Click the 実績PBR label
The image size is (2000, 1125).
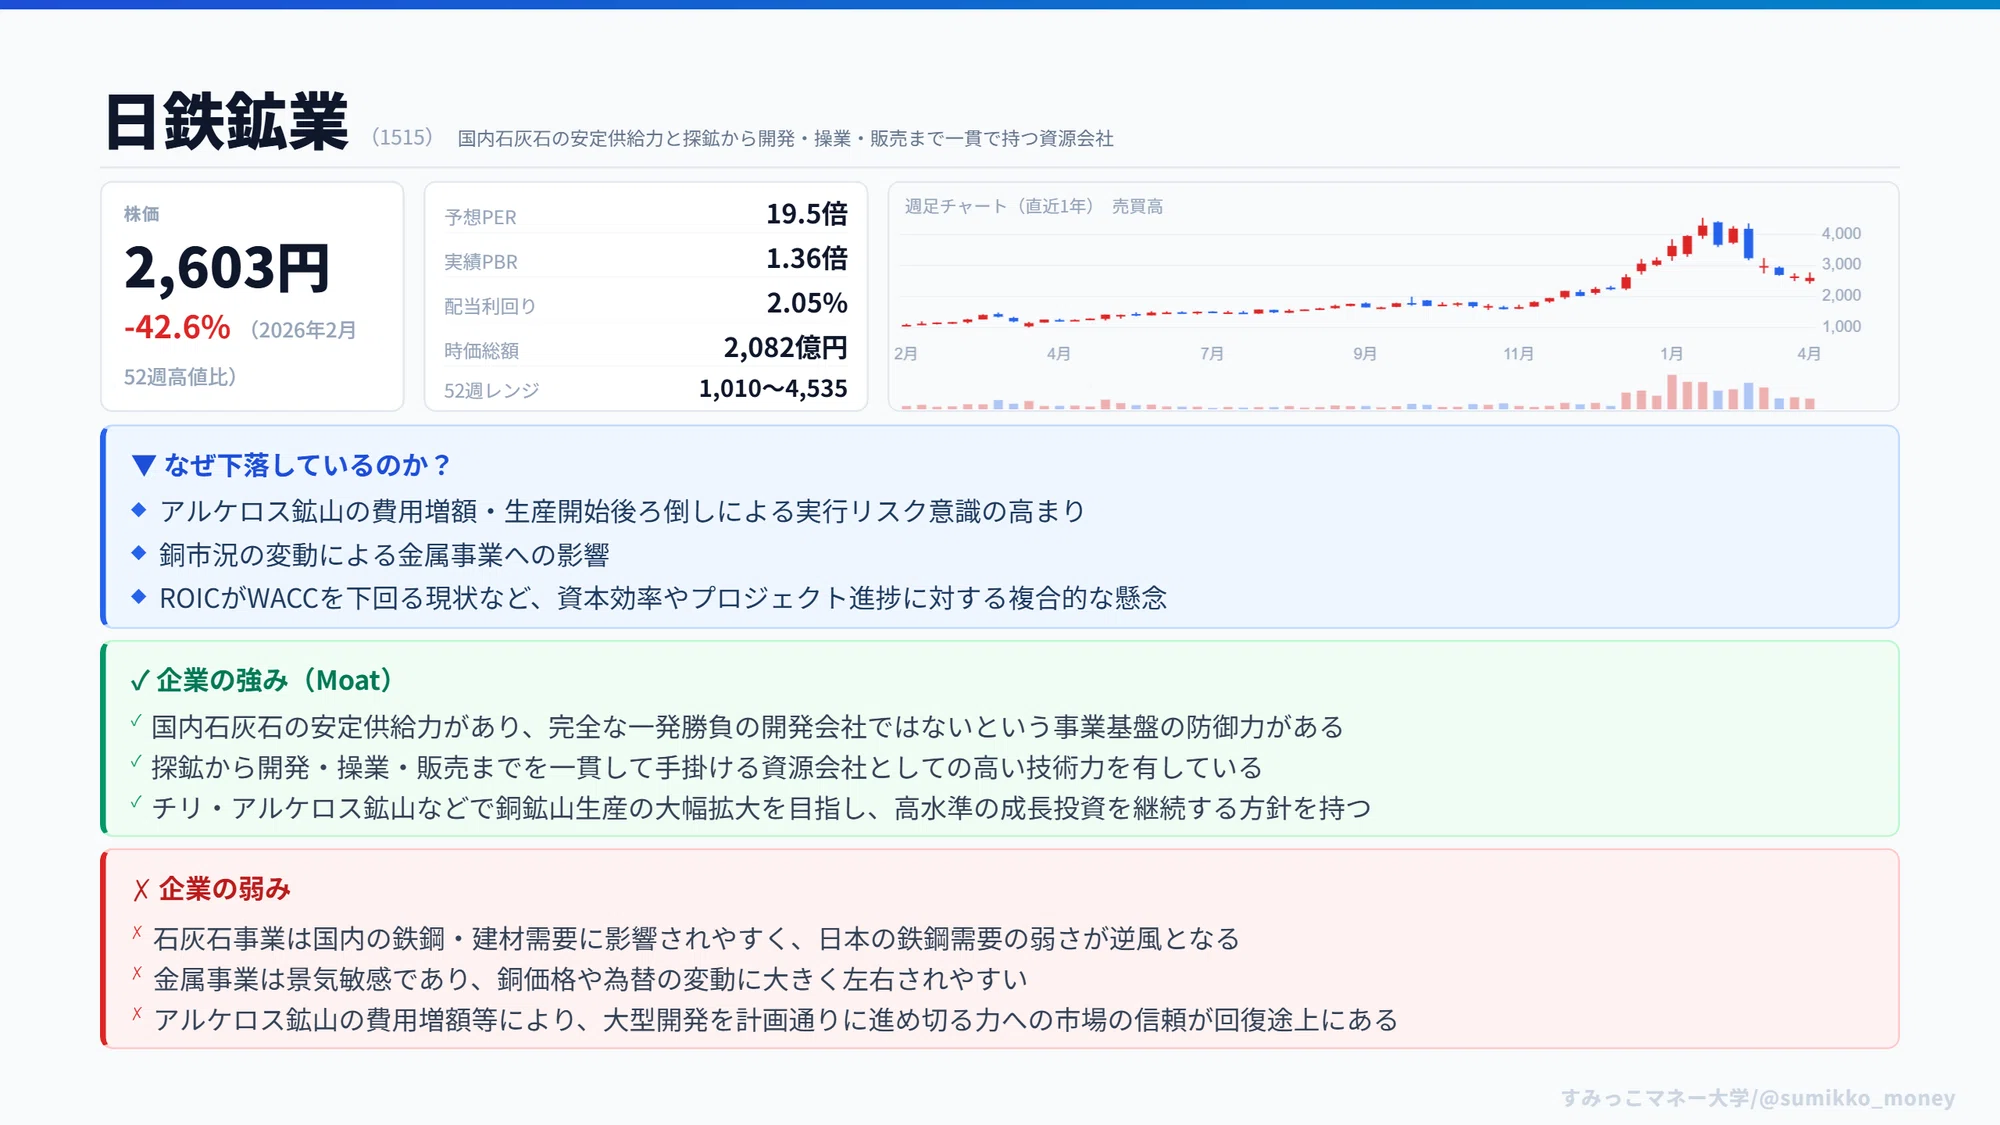coord(481,262)
